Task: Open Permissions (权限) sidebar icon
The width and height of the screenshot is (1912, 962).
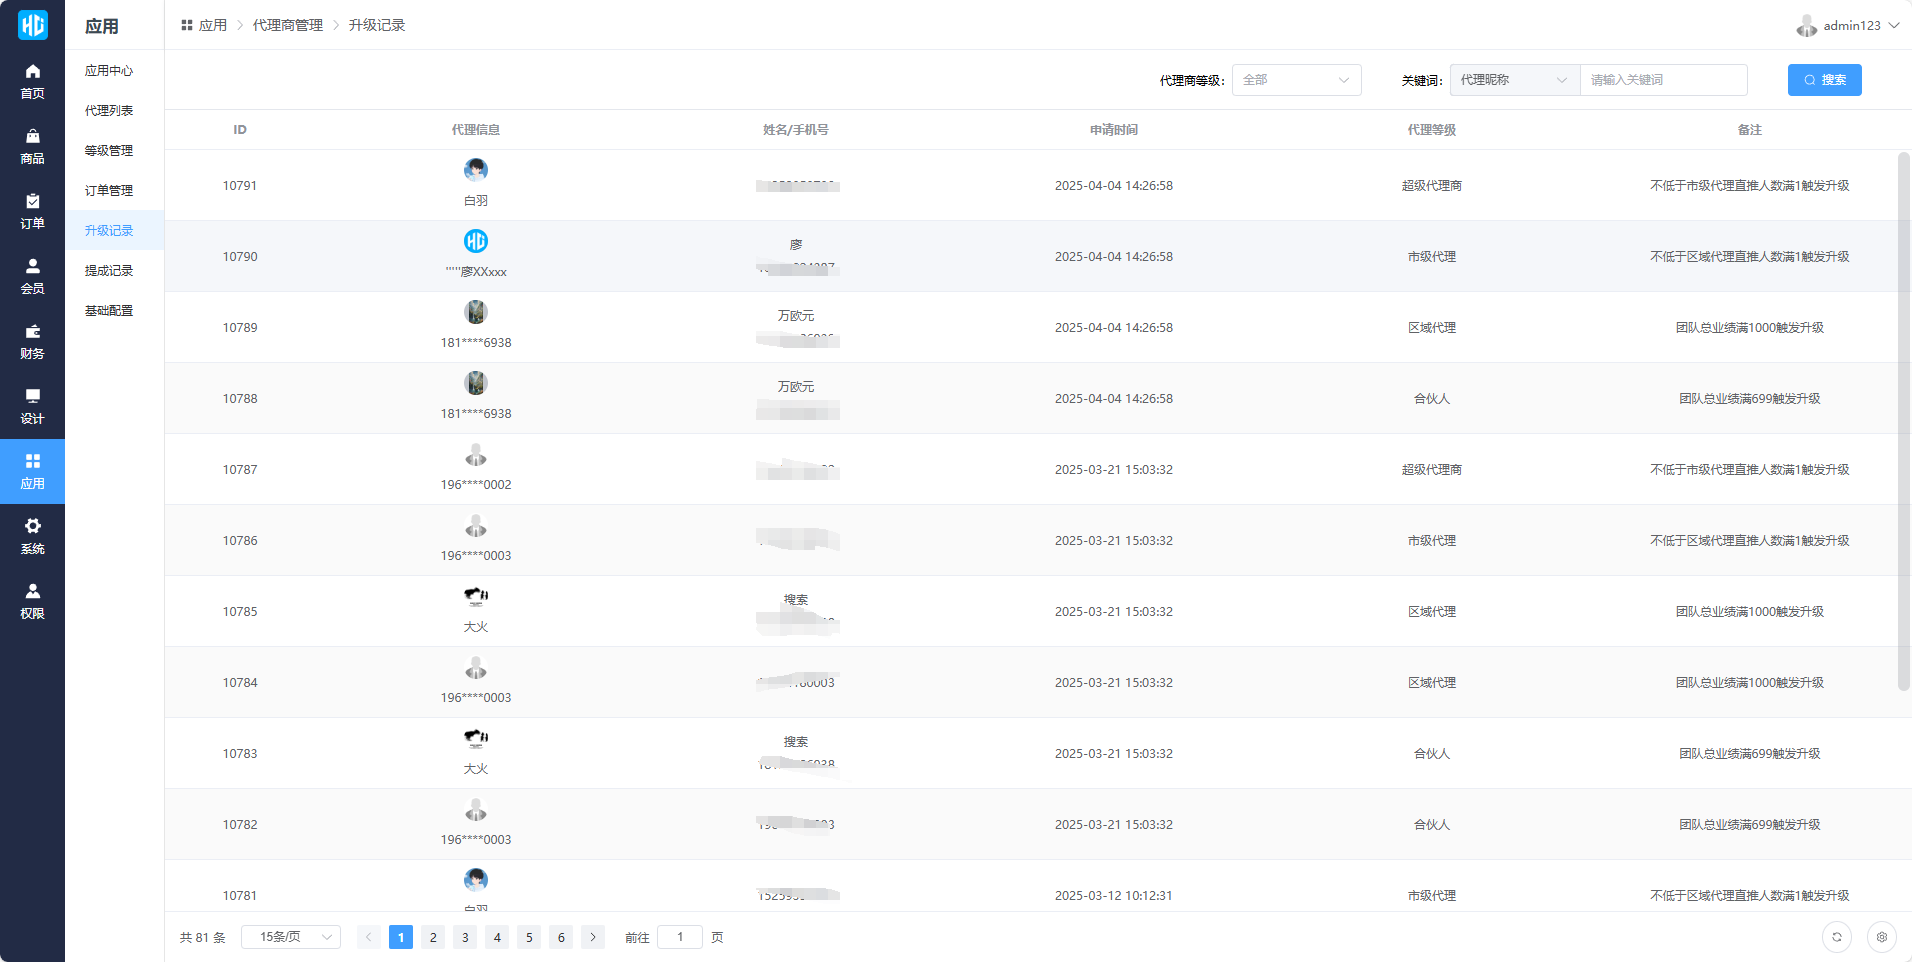Action: click(32, 601)
